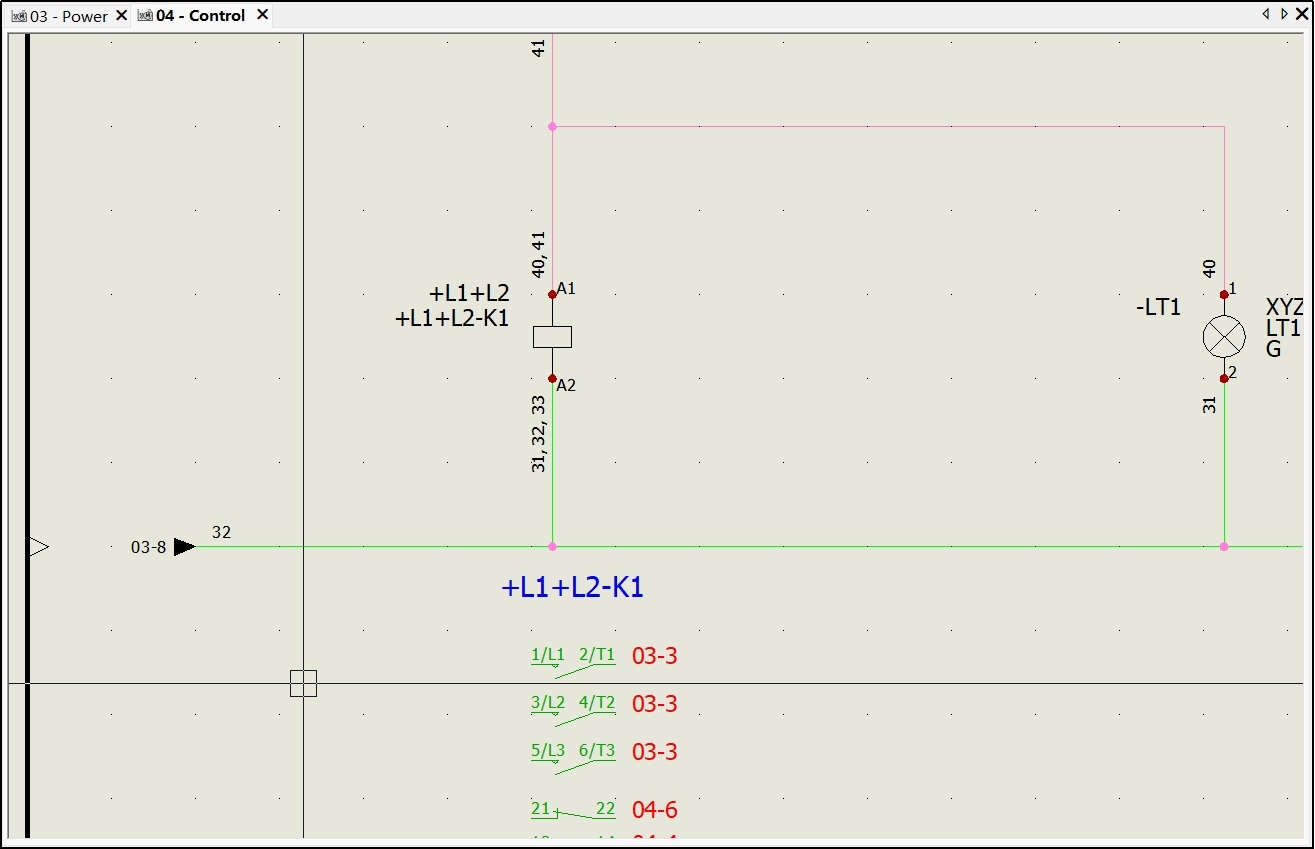Click wire label 40 above the lamp
The image size is (1315, 849).
click(x=1210, y=269)
